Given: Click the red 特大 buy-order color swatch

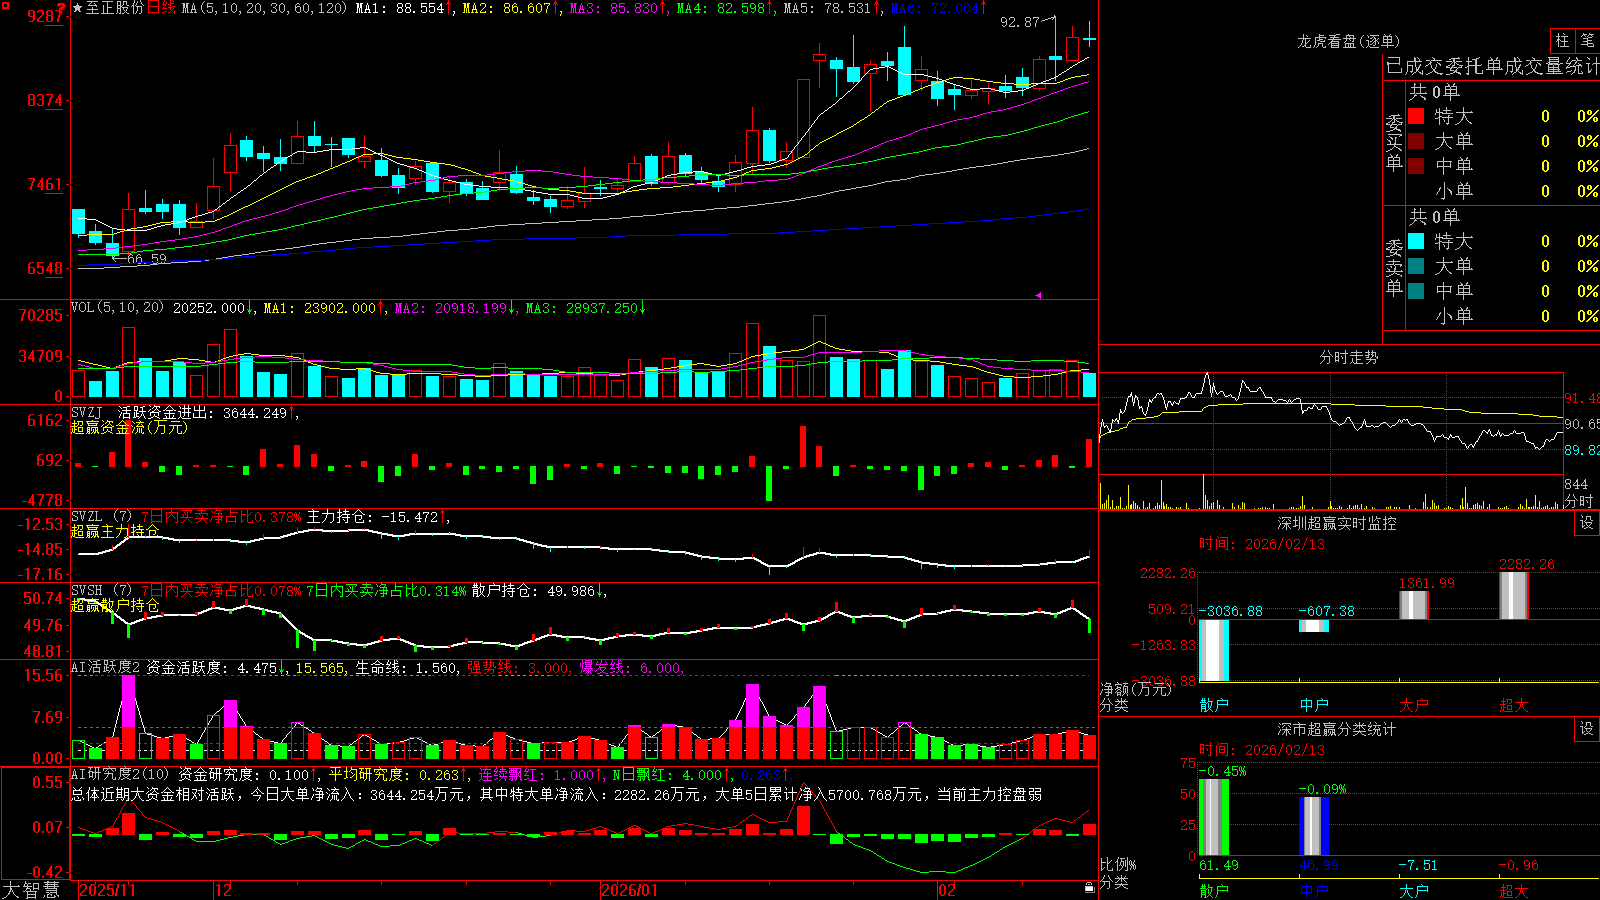Looking at the screenshot, I should tap(1416, 116).
